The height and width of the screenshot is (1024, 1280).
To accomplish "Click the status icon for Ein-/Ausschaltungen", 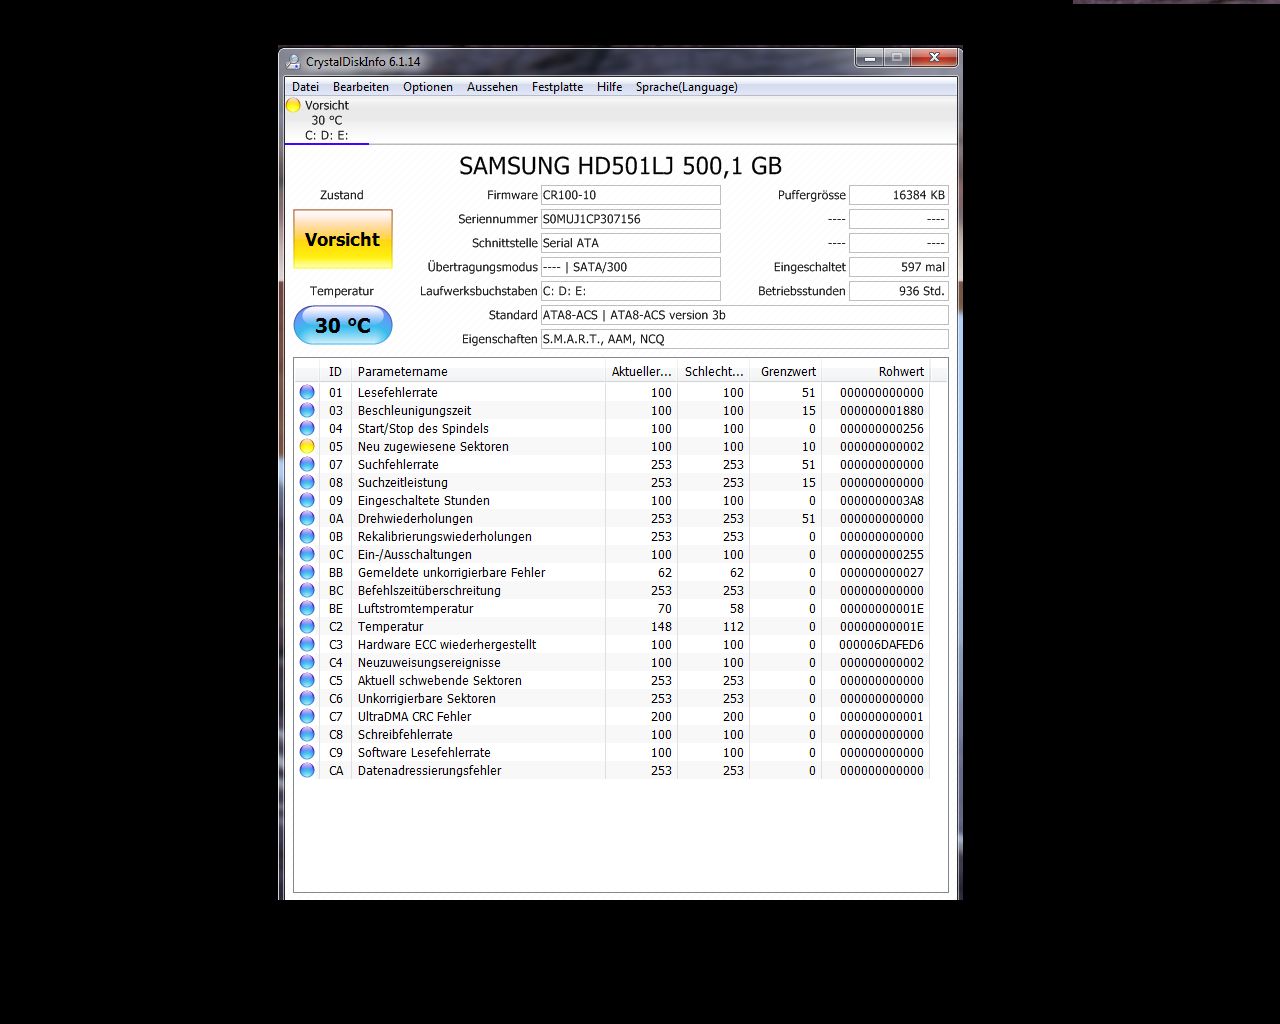I will point(307,554).
